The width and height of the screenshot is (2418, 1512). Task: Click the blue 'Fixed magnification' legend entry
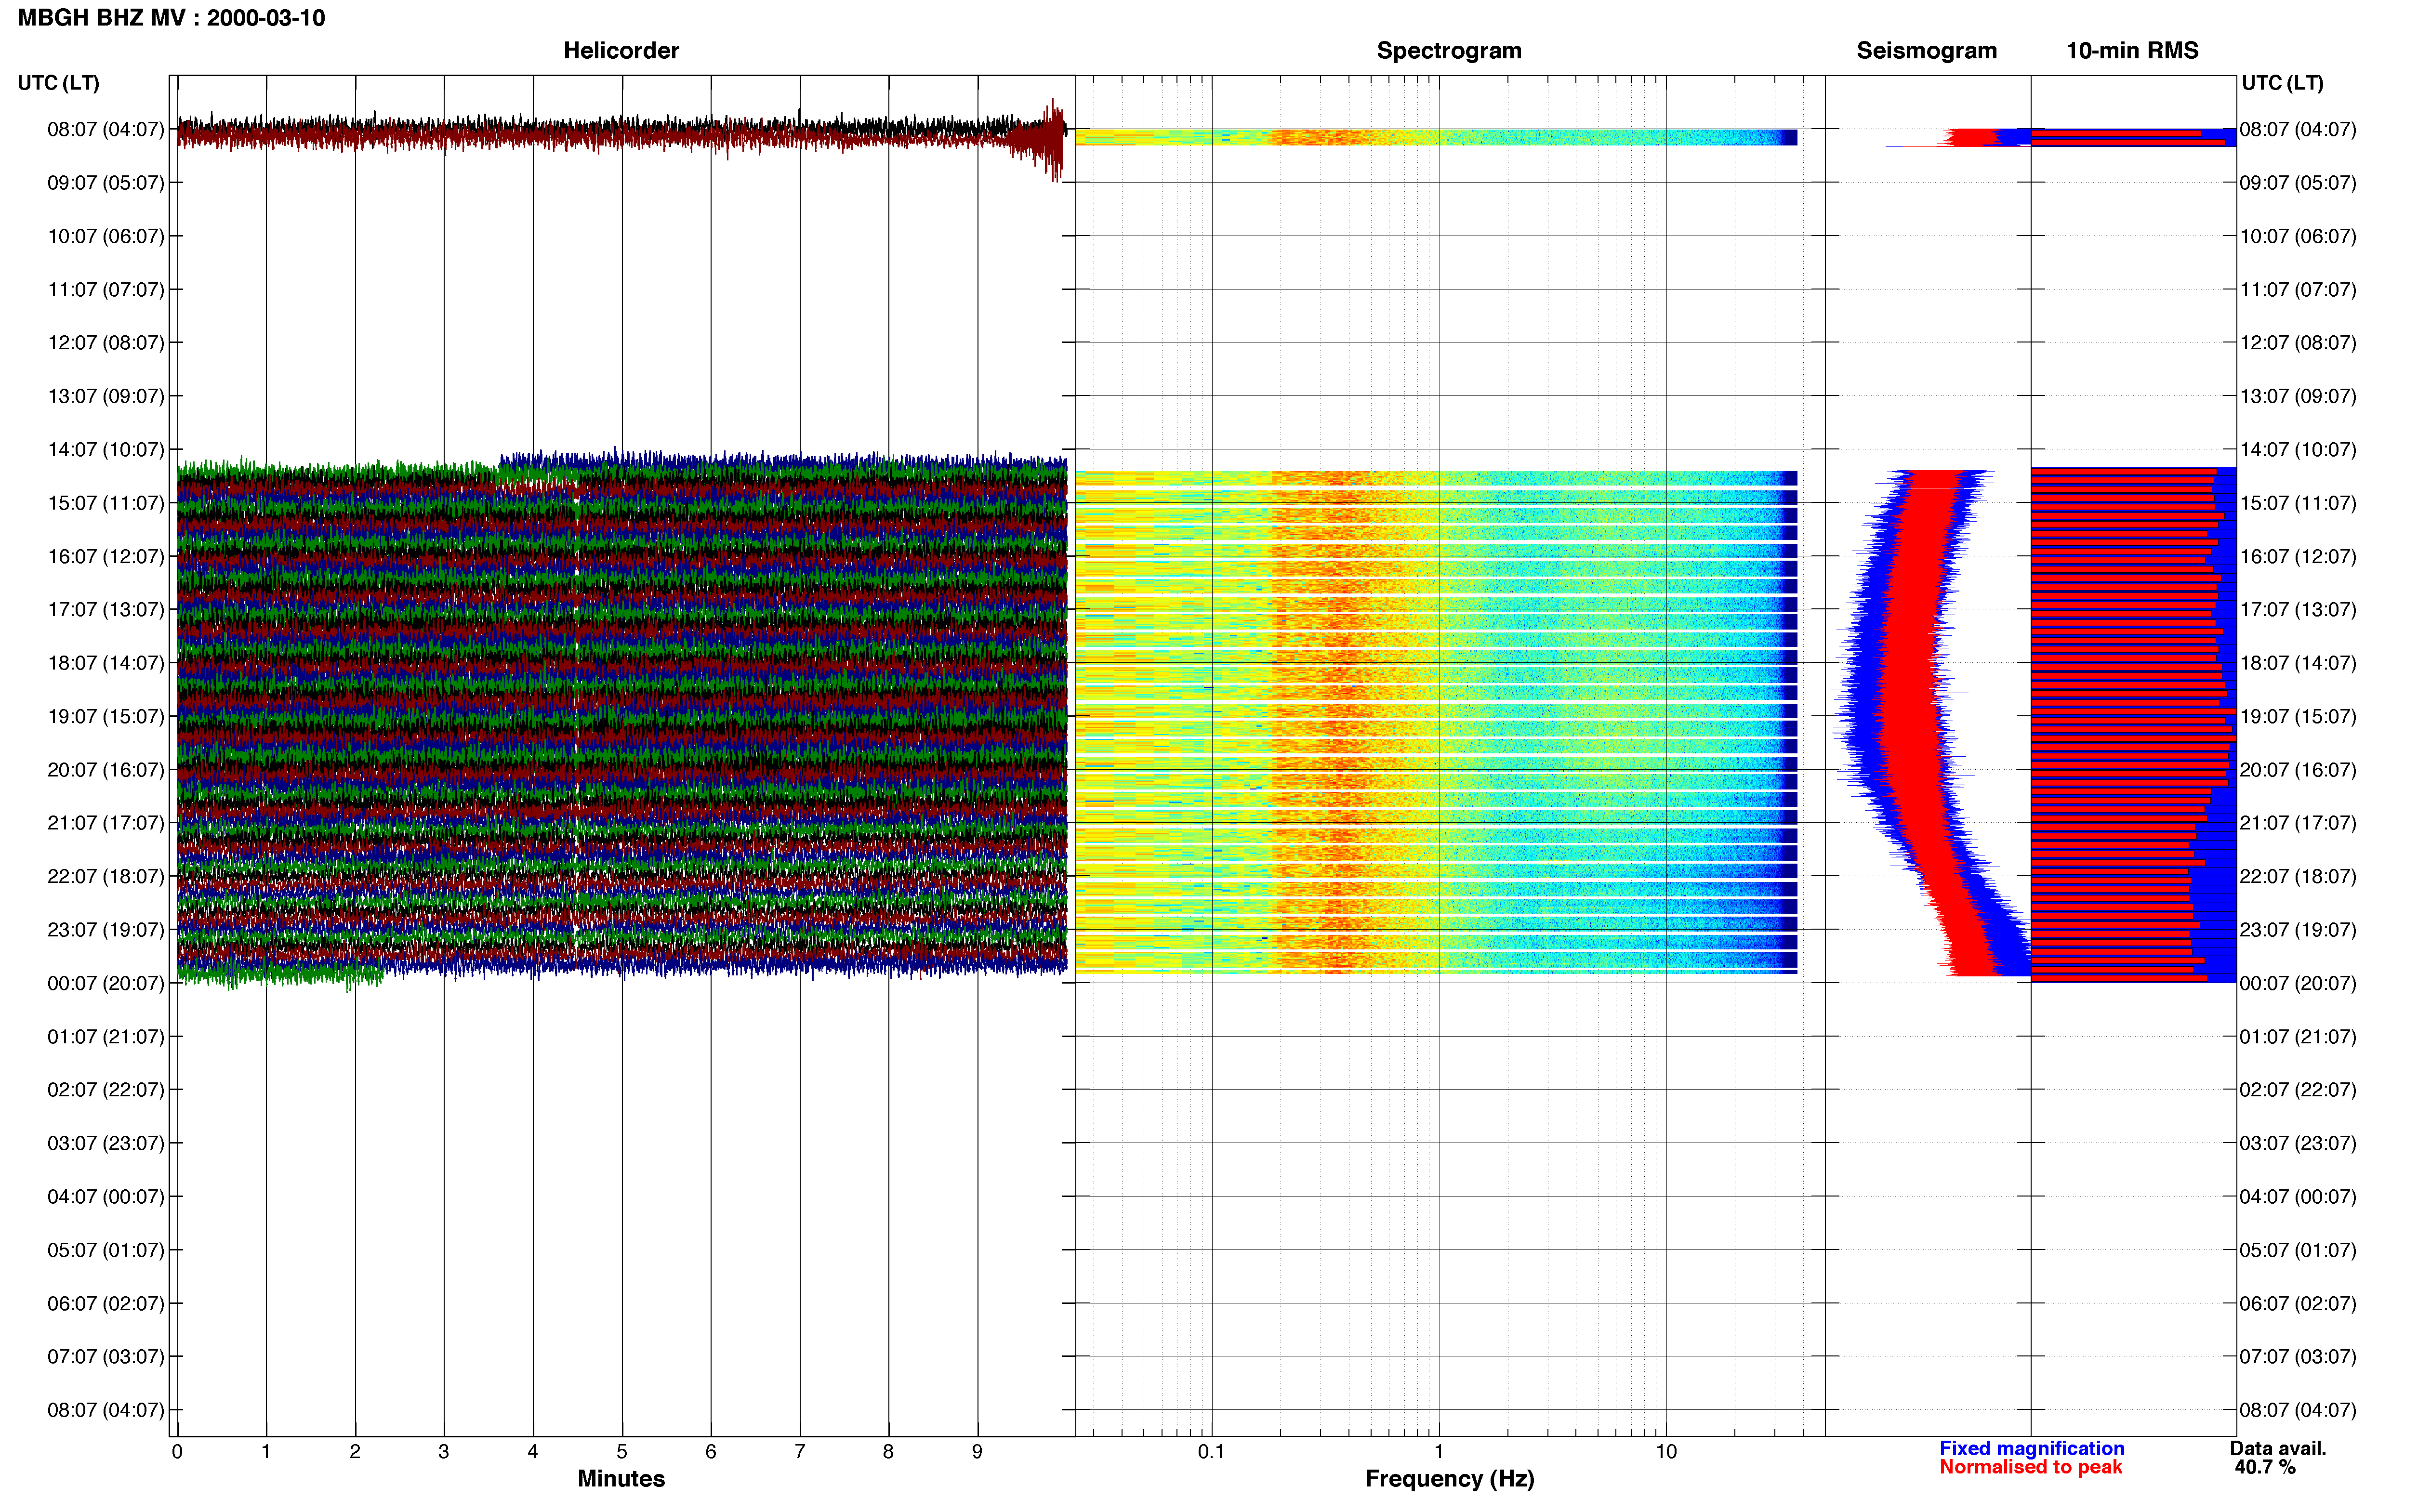point(2032,1448)
